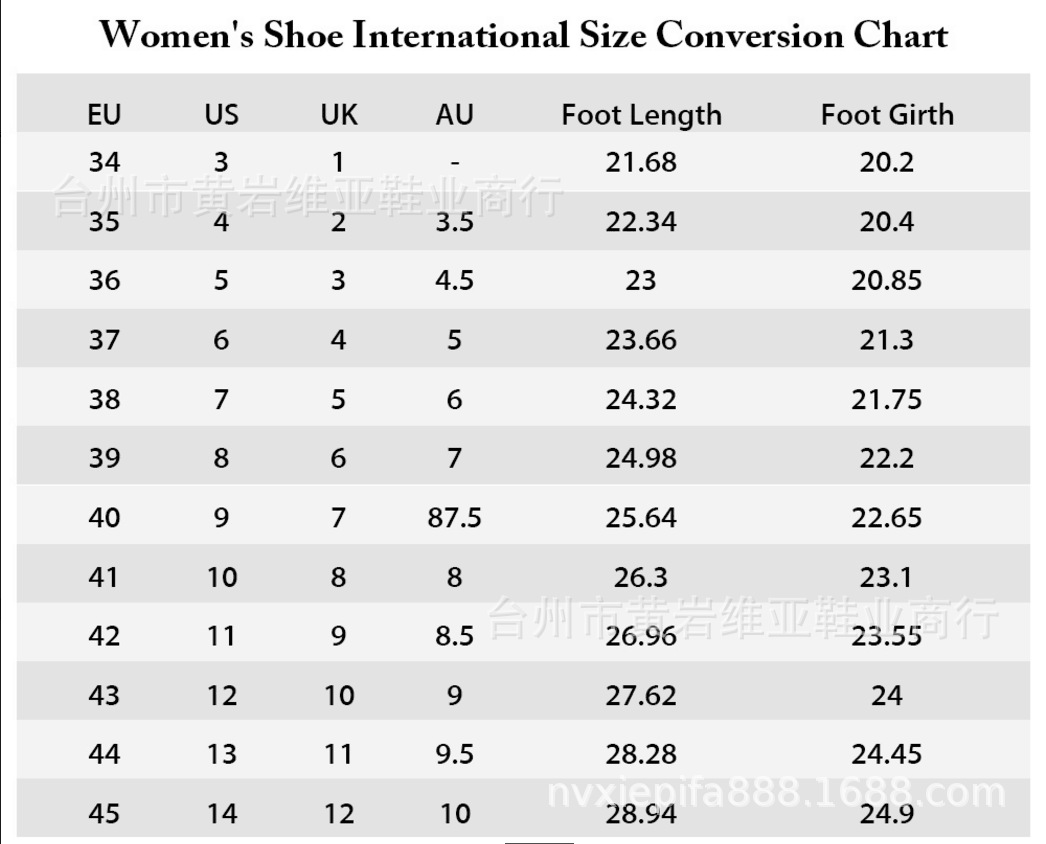1046x844 pixels.
Task: Click the EU size 45 cell
Action: 103,813
